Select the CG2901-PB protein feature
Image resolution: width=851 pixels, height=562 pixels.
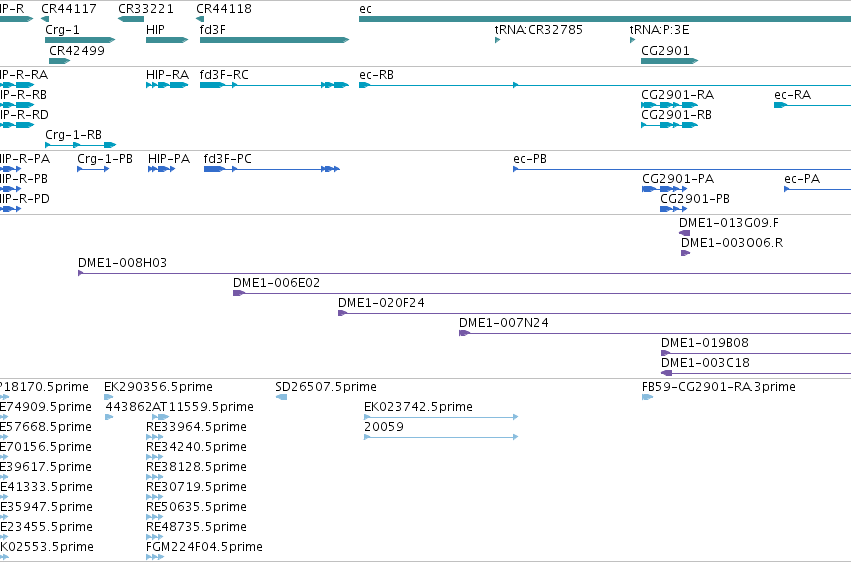674,209
